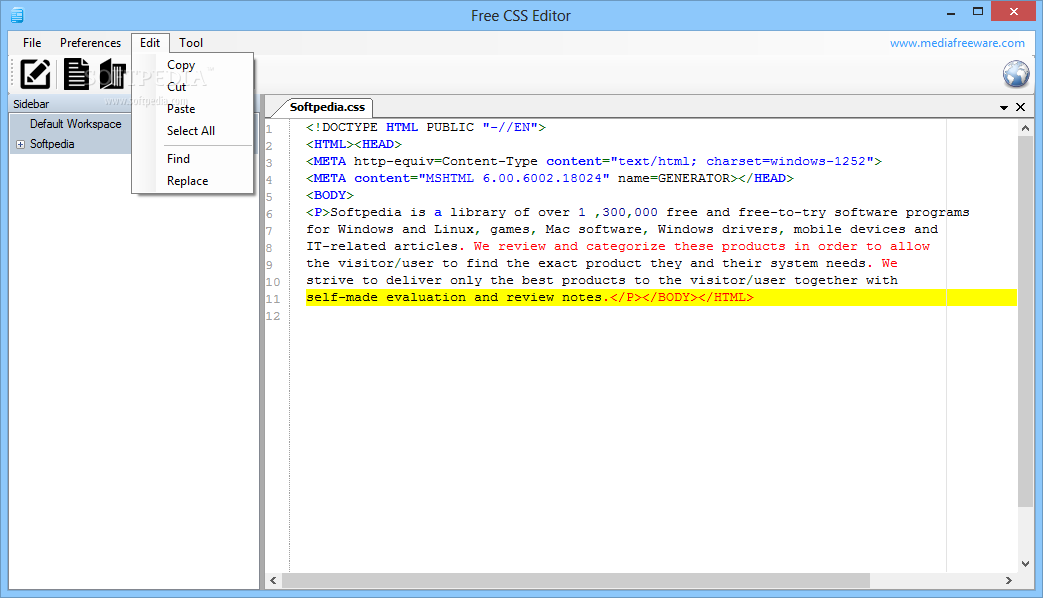Click the <HTML><HEAD> line of code
Image resolution: width=1043 pixels, height=598 pixels.
pos(354,144)
